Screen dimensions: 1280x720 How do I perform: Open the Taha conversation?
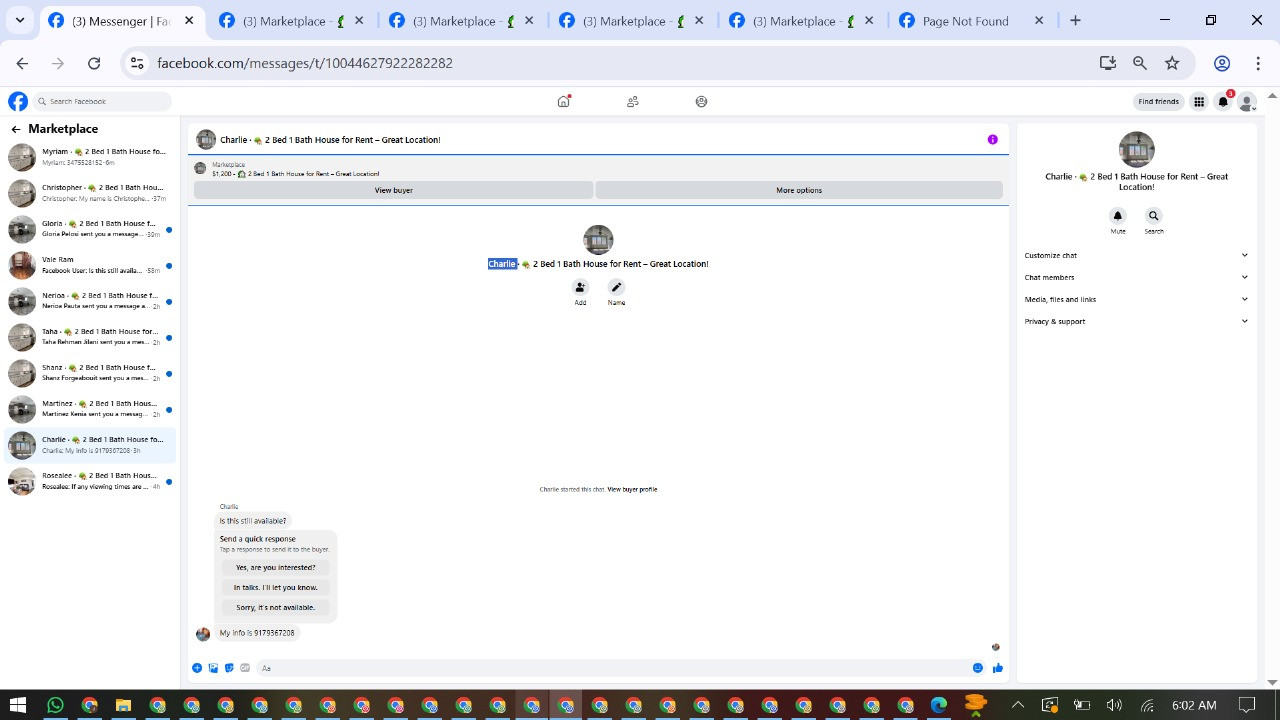click(x=90, y=337)
